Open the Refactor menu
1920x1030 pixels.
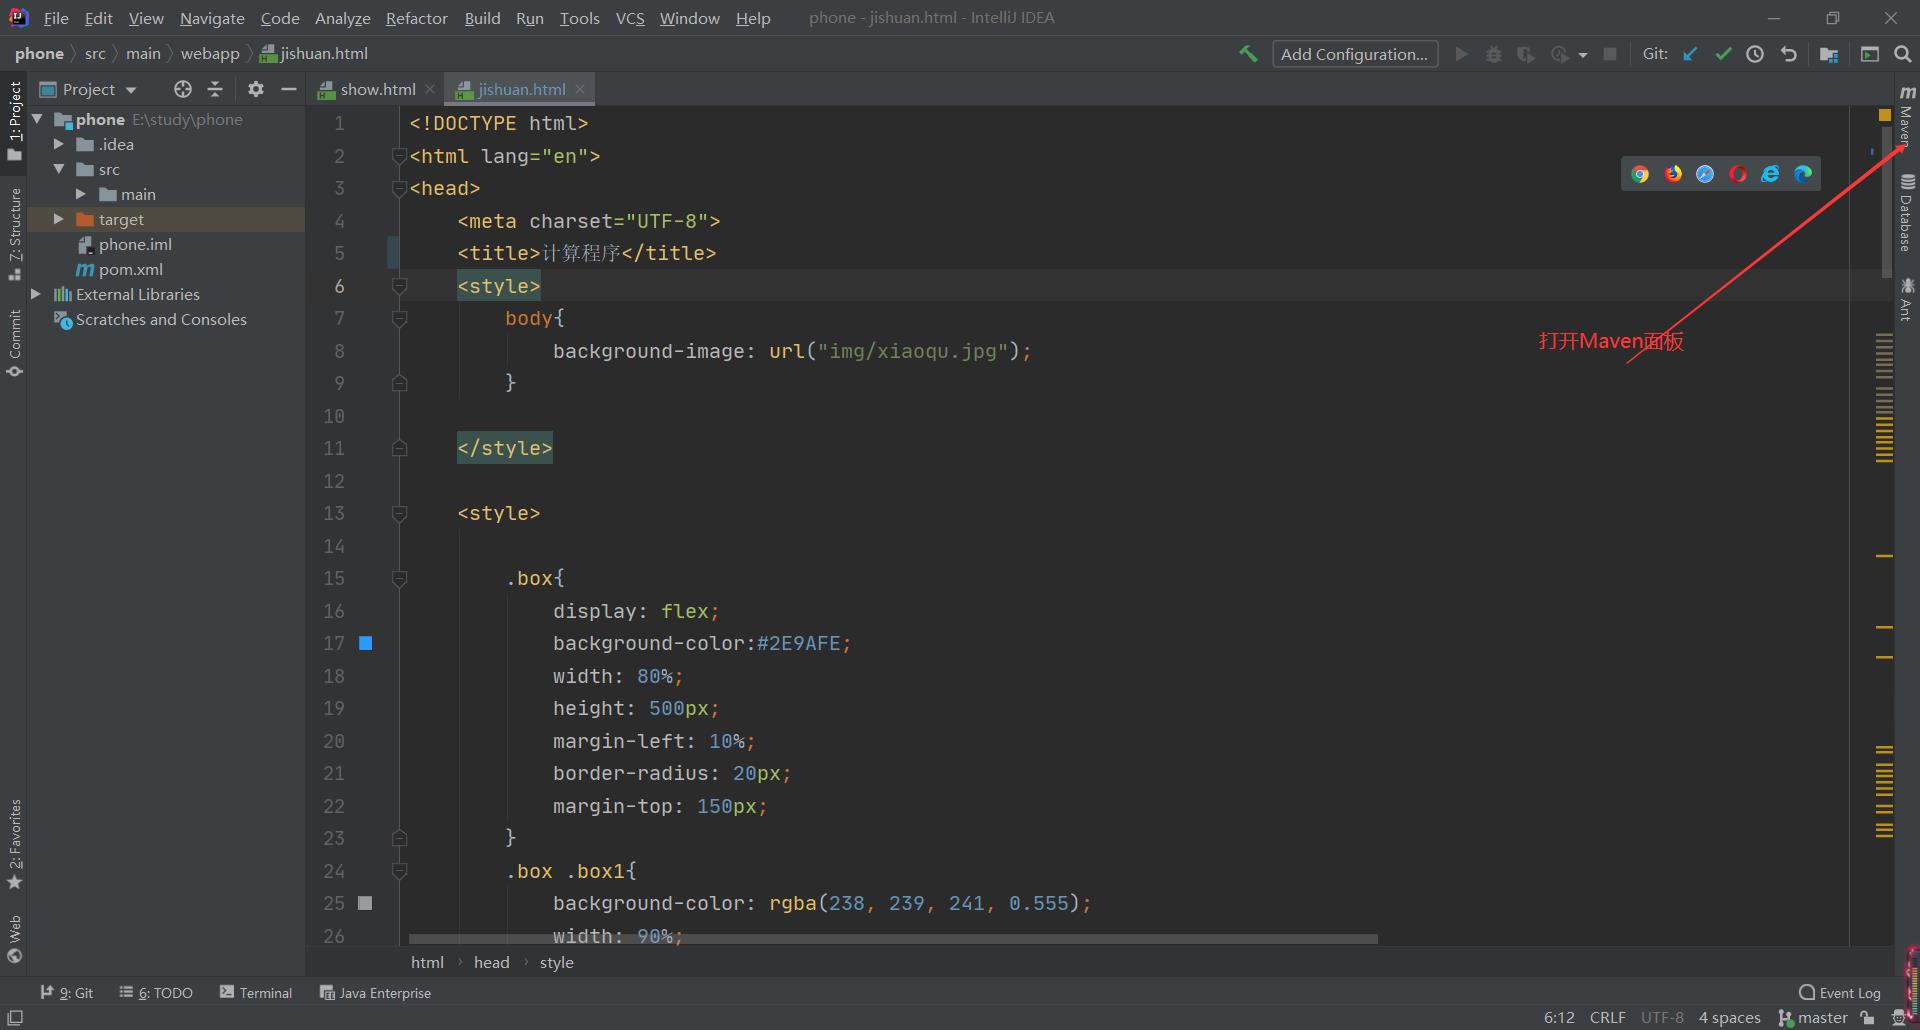(416, 18)
